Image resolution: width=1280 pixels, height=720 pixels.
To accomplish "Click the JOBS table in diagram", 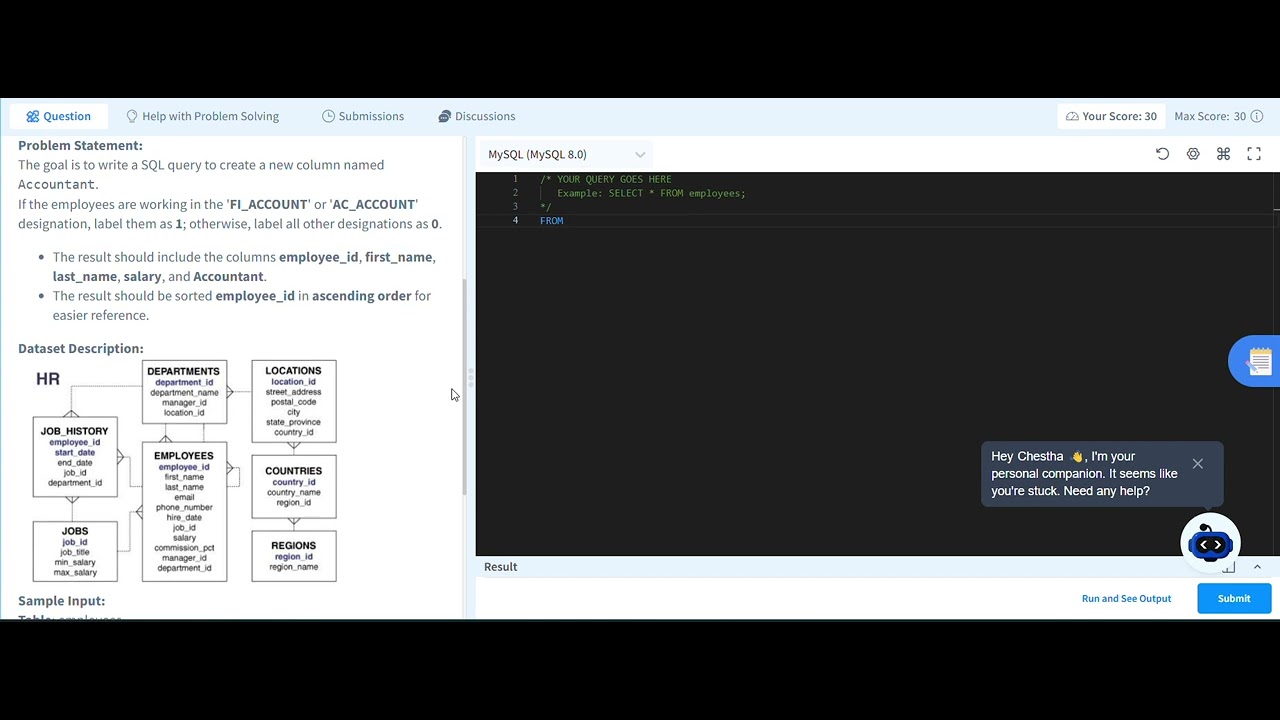I will tap(75, 552).
